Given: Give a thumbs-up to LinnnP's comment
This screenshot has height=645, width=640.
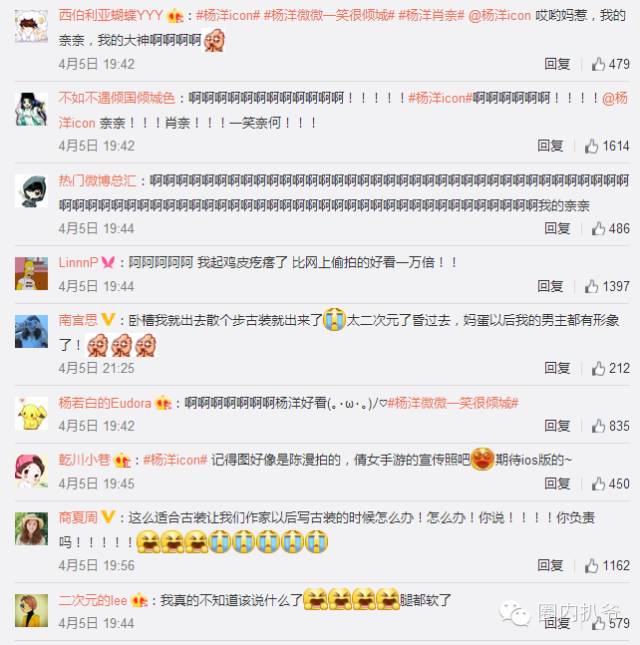Looking at the screenshot, I should click(x=607, y=286).
